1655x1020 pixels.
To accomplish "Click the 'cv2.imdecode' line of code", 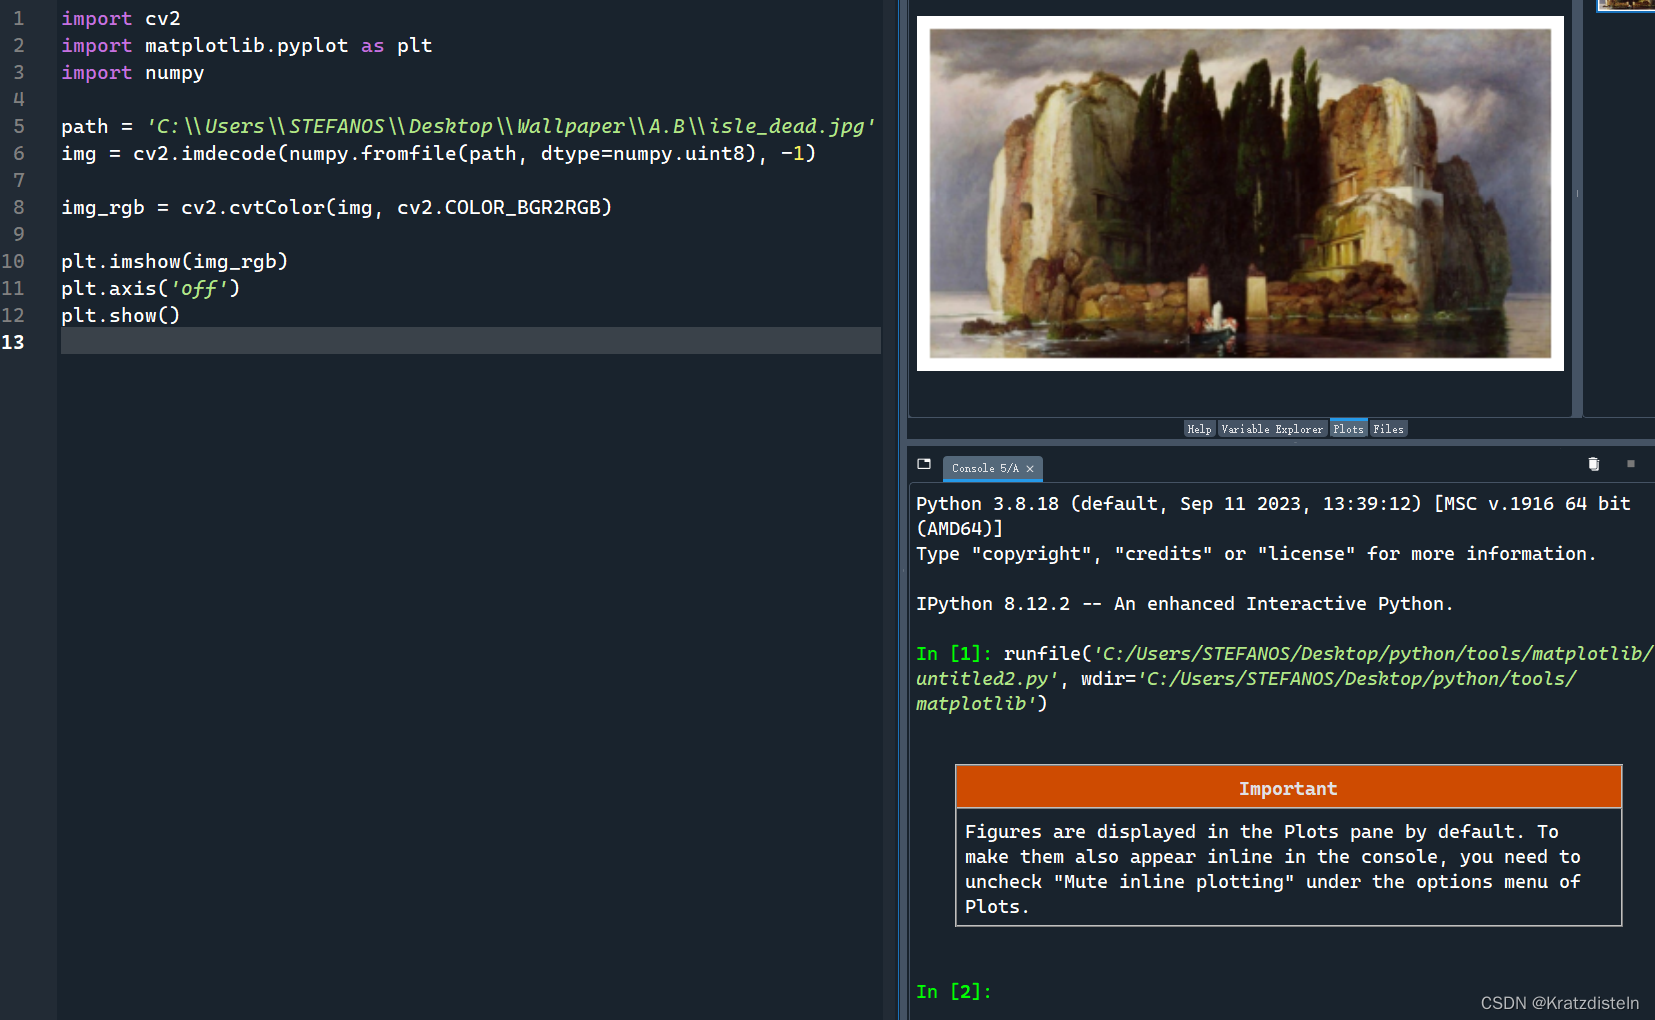I will point(438,154).
